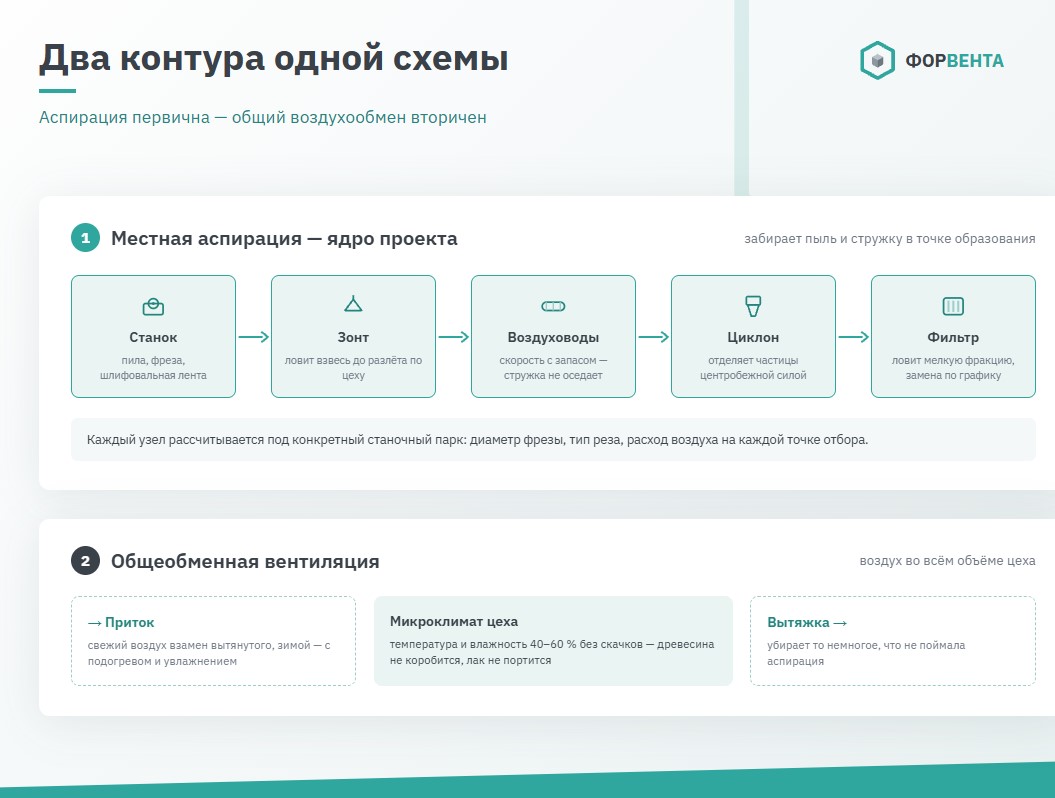Click description пила, фреза, шлифовальная лента

coord(153,367)
